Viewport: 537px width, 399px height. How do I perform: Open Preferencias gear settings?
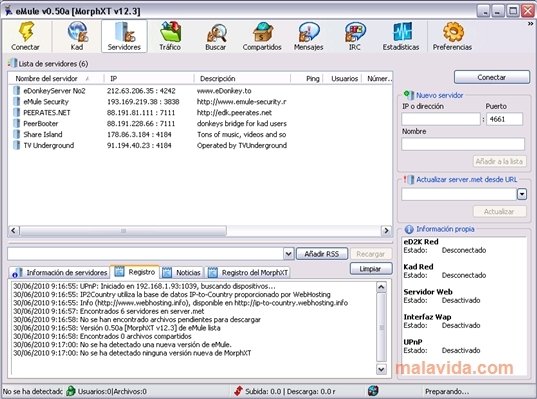click(x=452, y=36)
